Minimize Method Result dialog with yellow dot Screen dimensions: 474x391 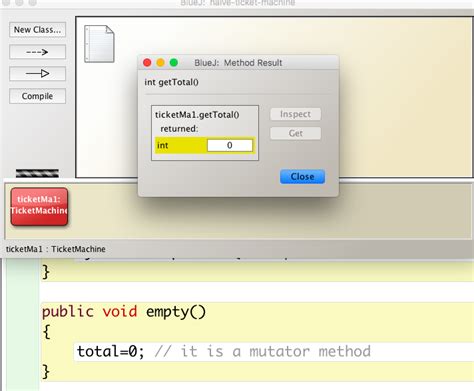[160, 63]
